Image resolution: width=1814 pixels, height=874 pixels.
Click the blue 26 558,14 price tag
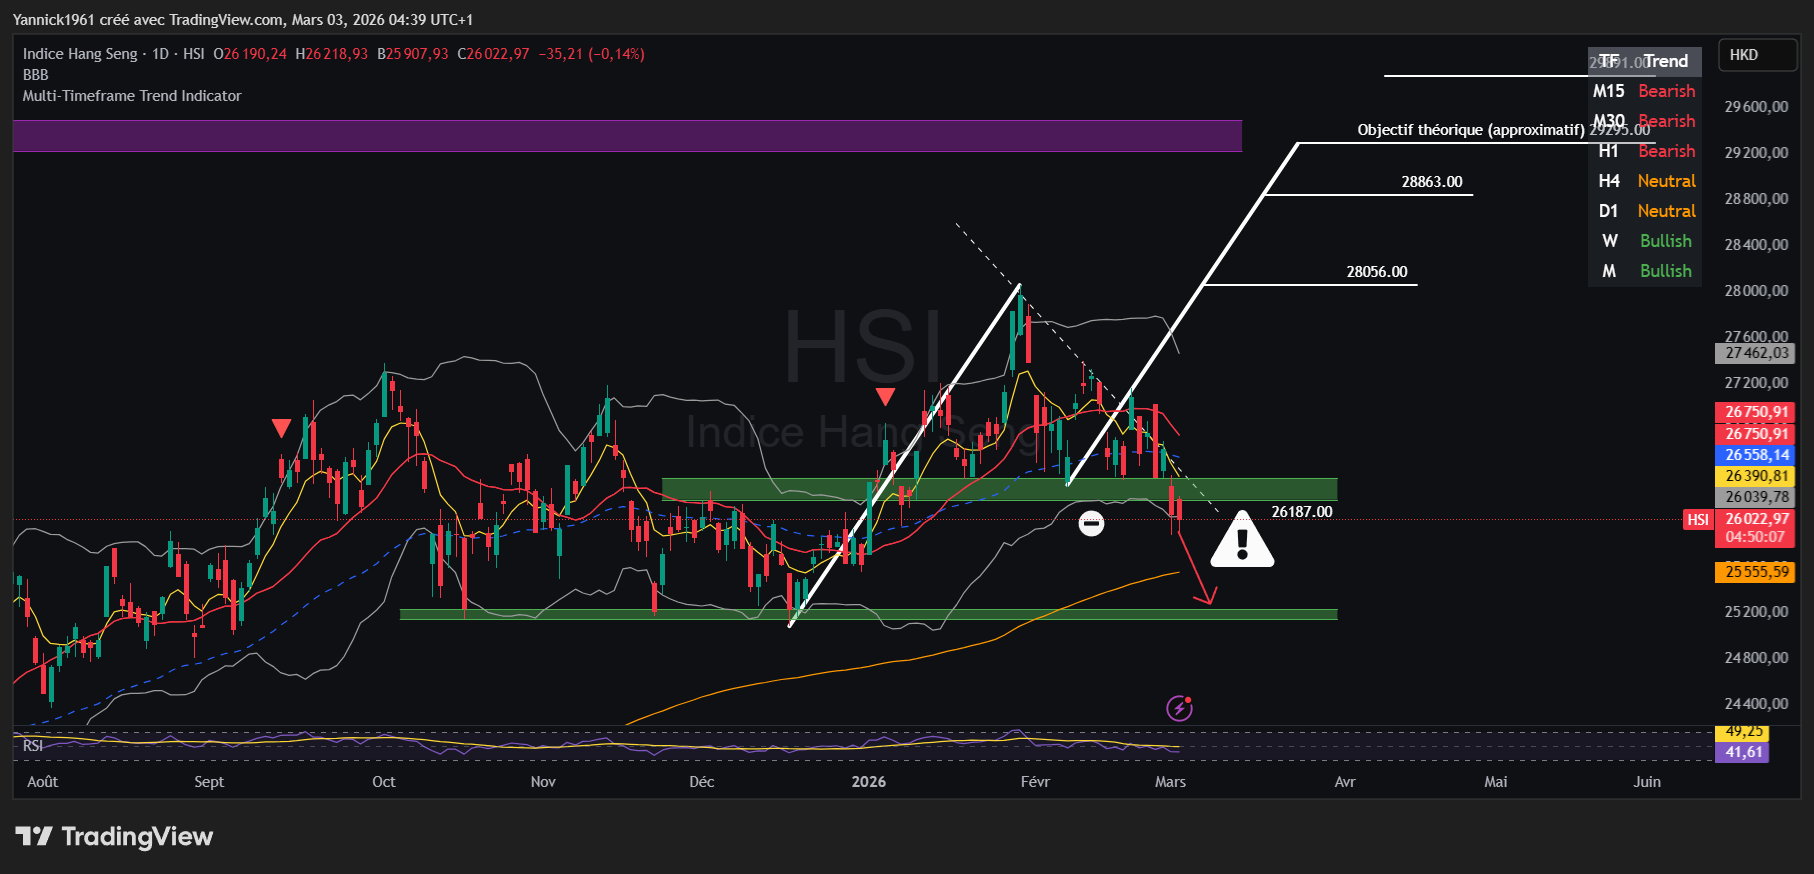coord(1755,455)
